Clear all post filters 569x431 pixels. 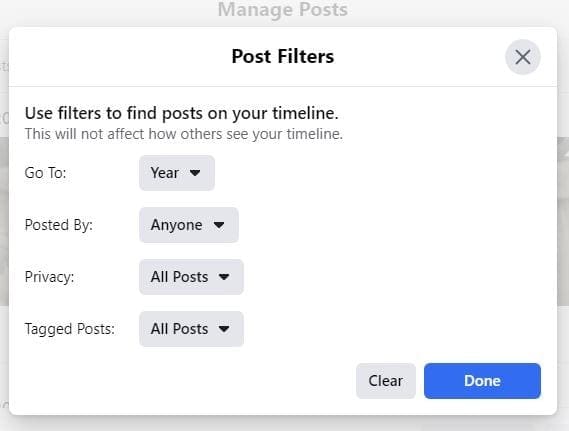click(x=386, y=381)
